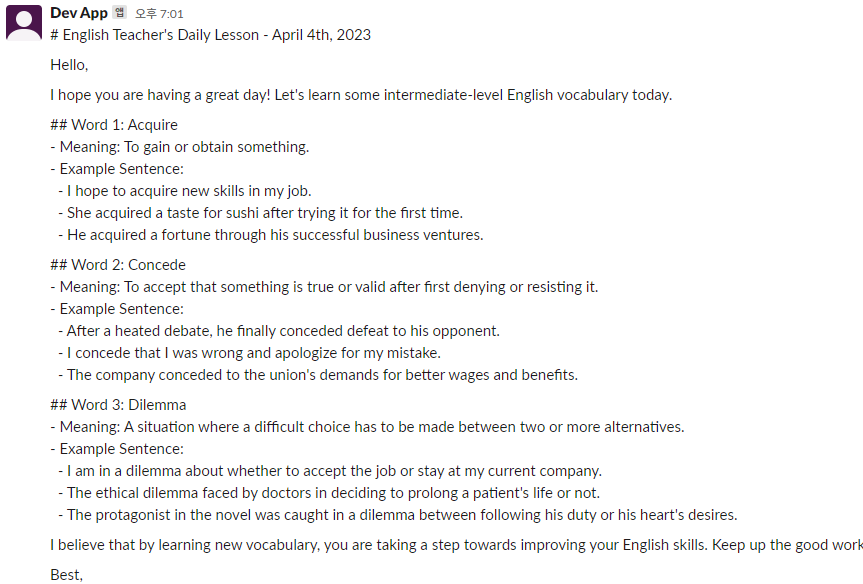Click the English Teacher's Daily Lesson title line
Screen dimensions: 863x584
click(x=210, y=35)
